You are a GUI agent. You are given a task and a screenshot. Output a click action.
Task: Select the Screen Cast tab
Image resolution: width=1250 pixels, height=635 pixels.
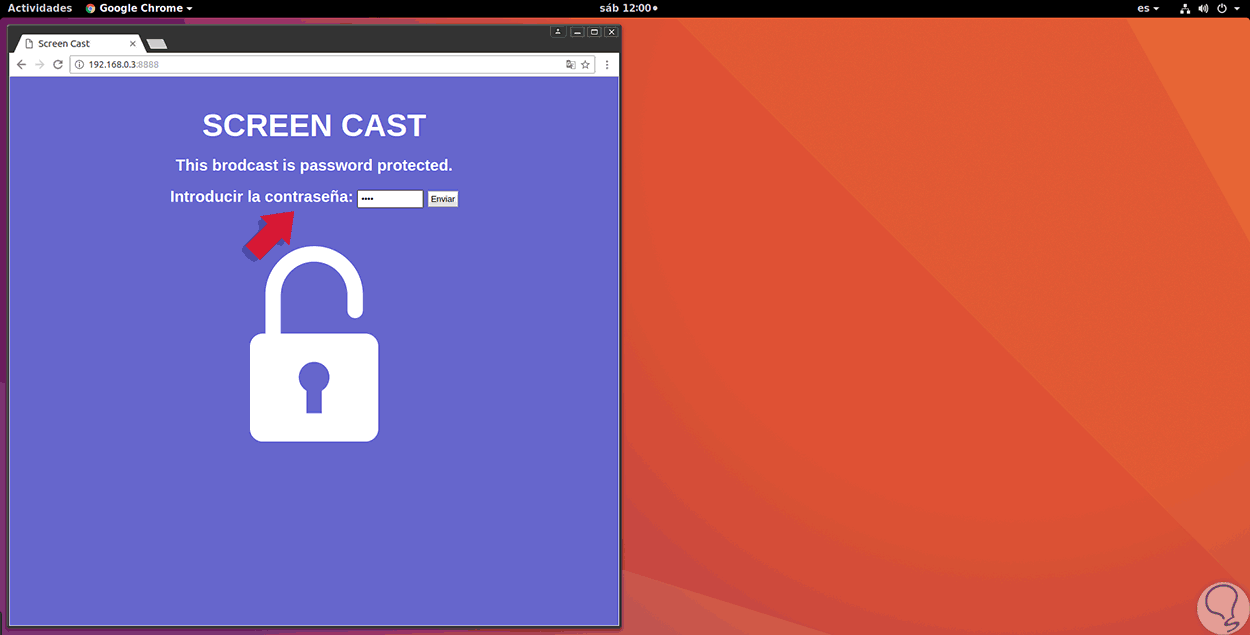tap(78, 44)
